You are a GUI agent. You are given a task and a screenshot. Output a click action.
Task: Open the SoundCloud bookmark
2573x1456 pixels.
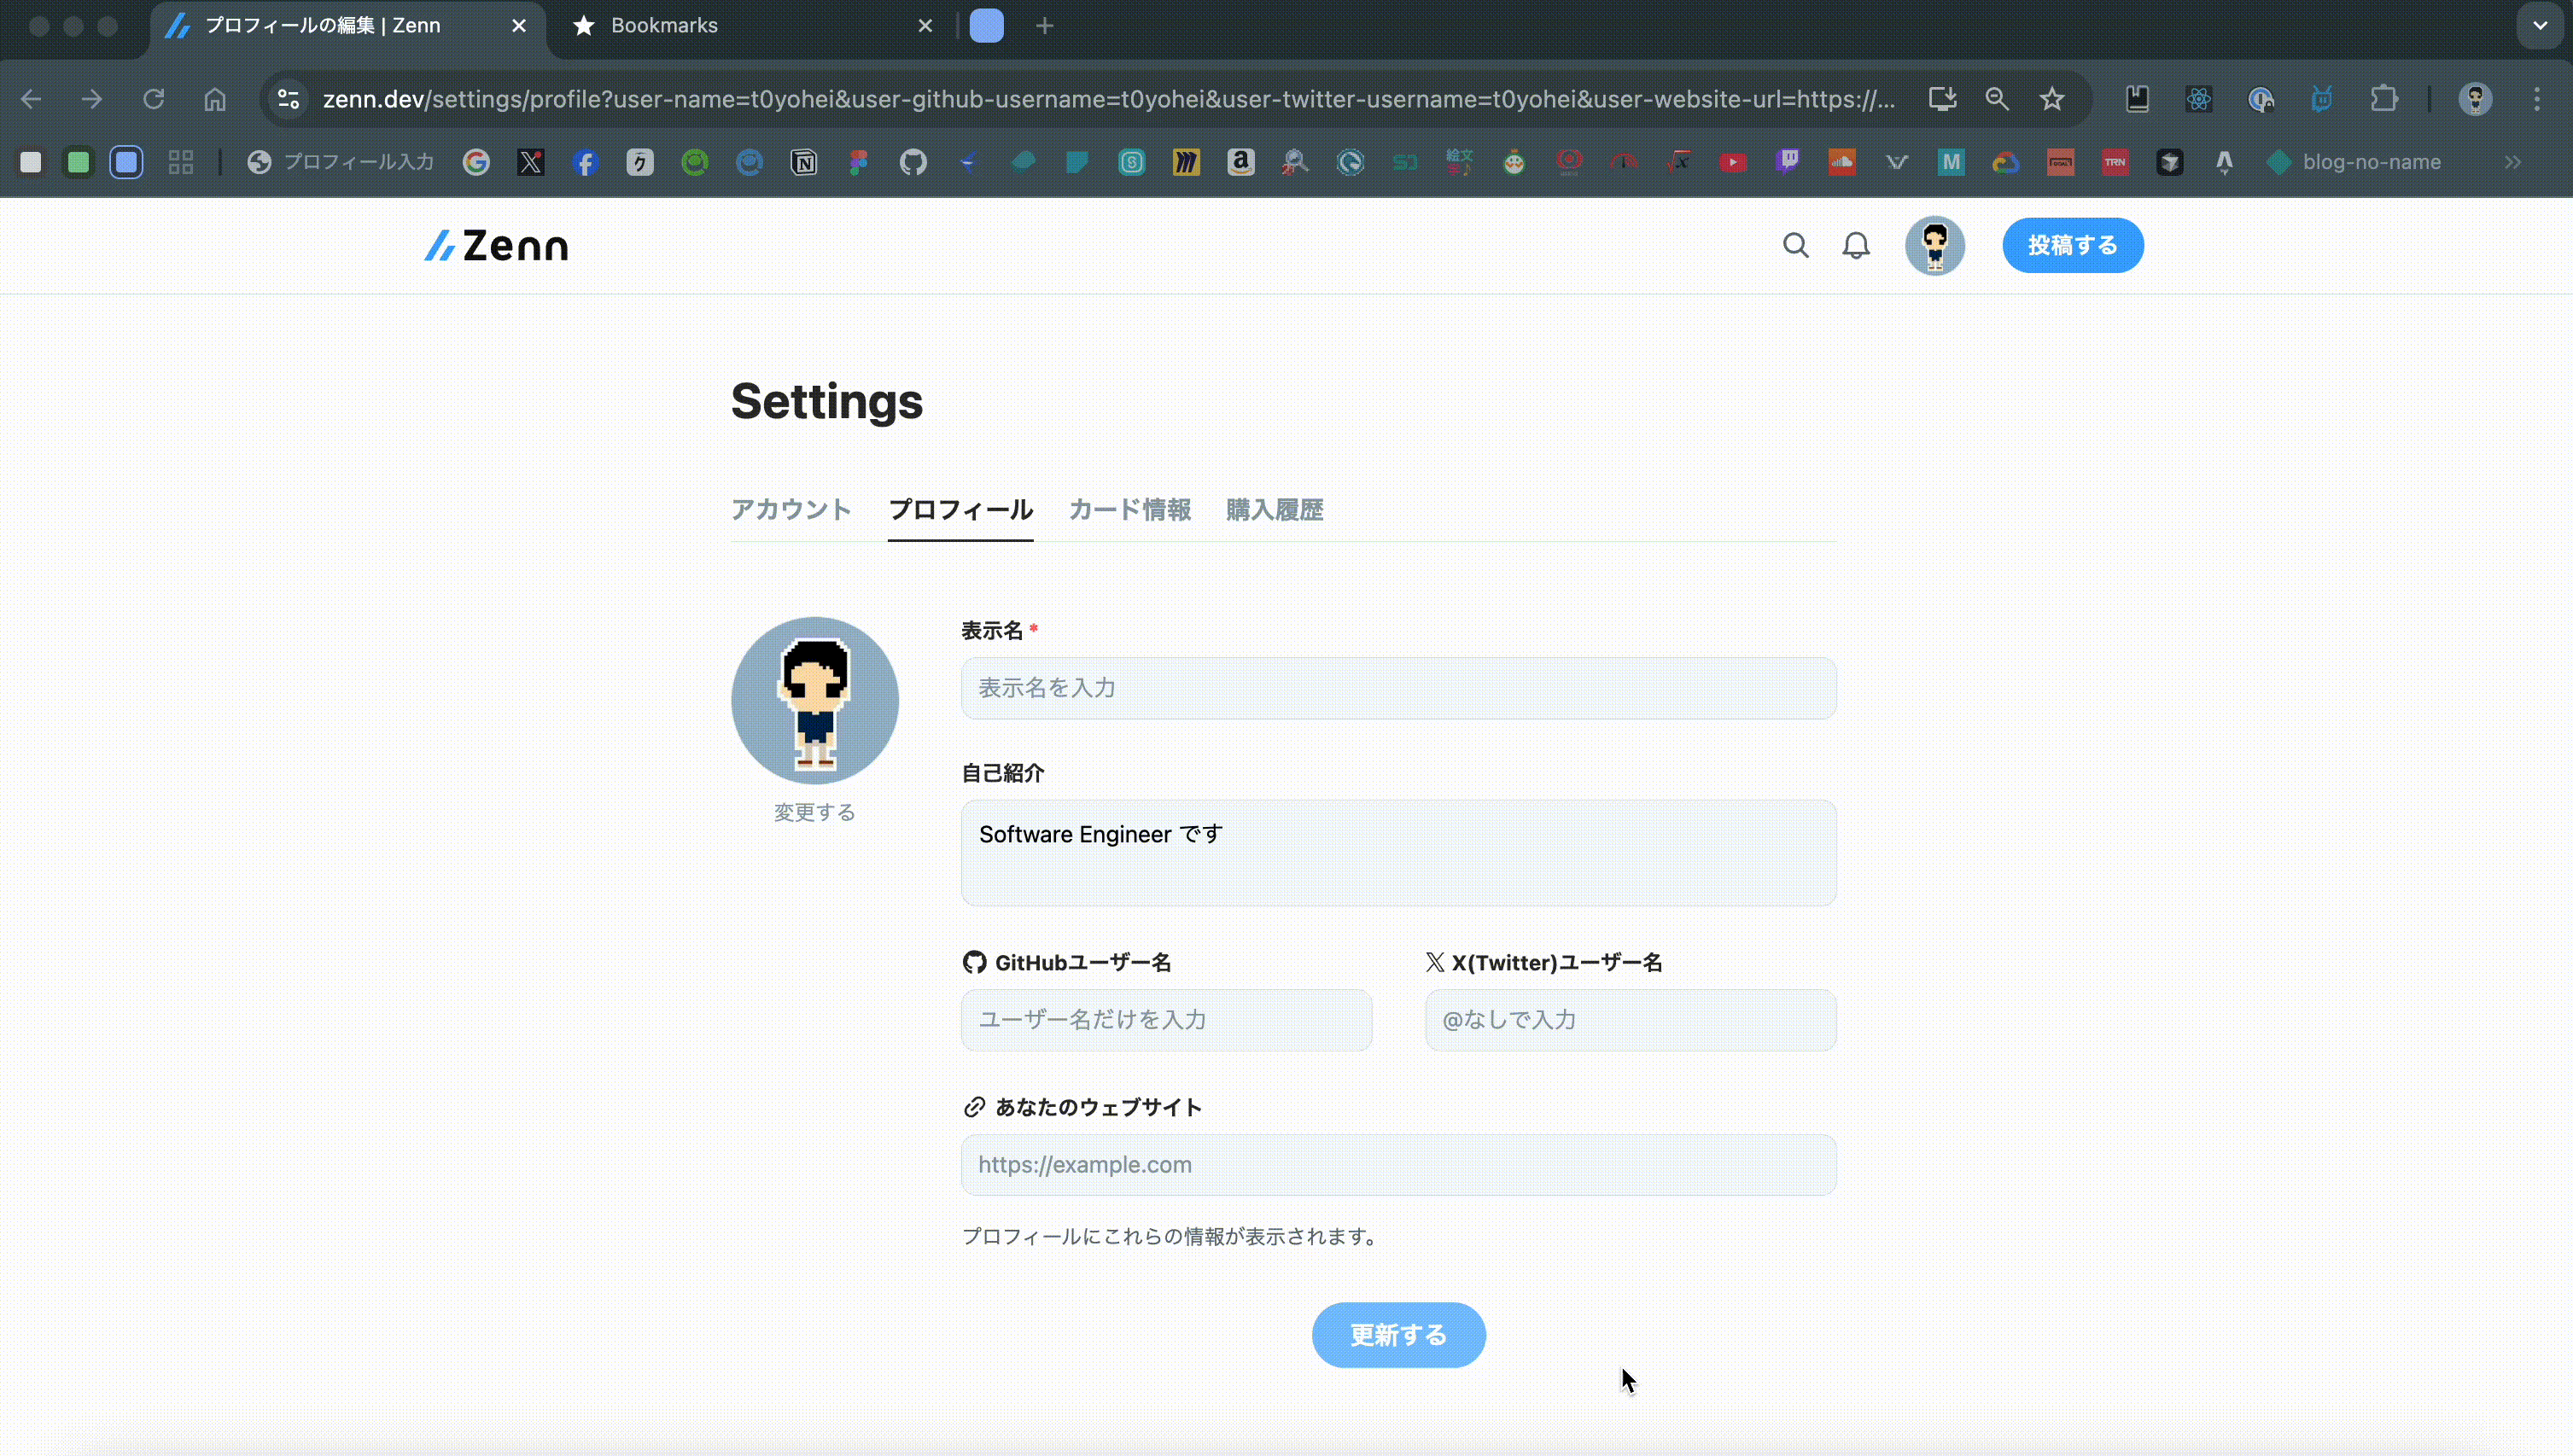pos(1842,162)
